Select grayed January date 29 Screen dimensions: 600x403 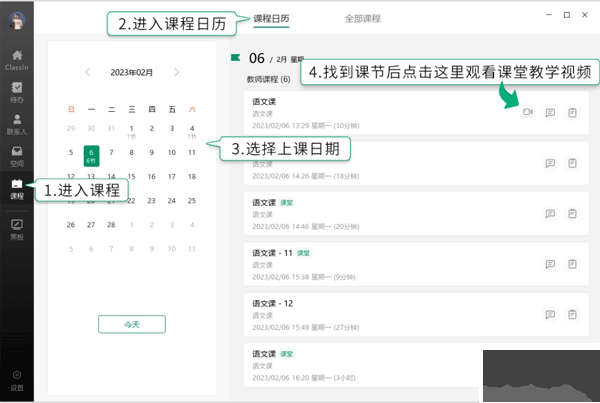pos(71,128)
